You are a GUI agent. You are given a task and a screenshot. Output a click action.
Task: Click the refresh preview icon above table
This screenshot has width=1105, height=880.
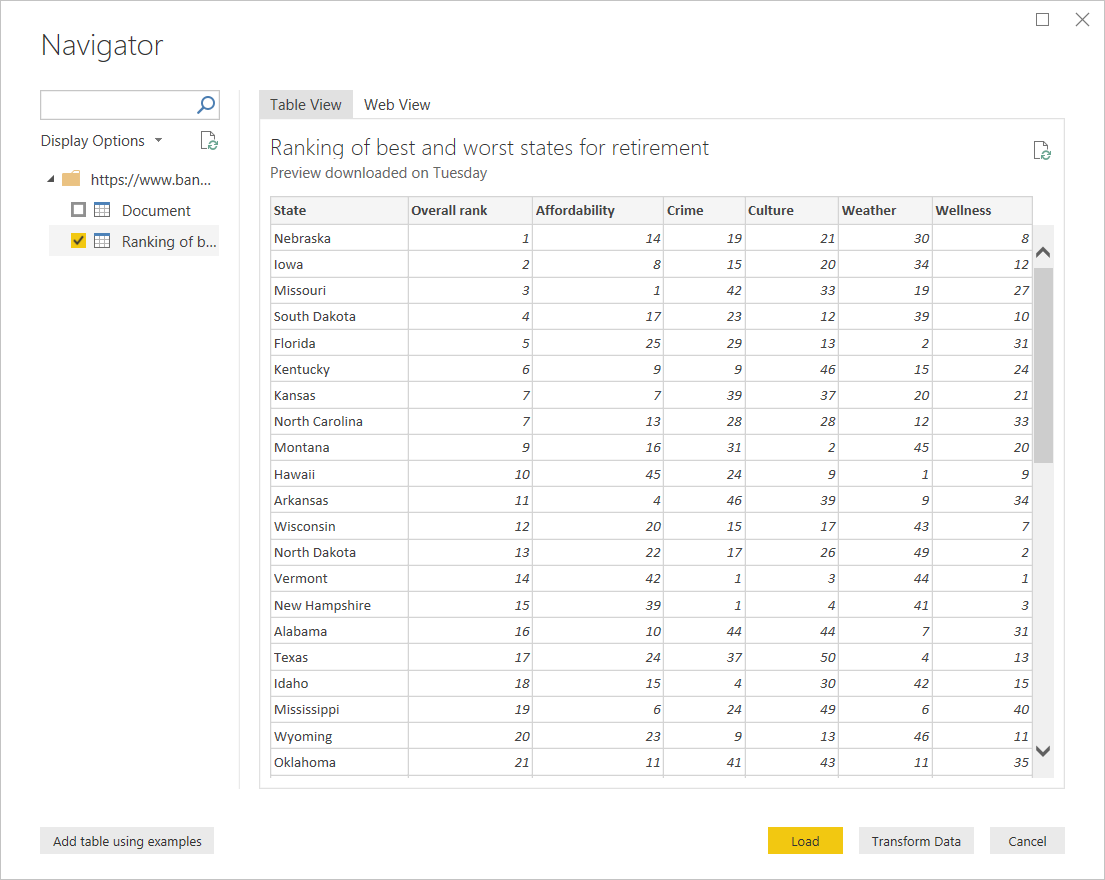pyautogui.click(x=1042, y=151)
